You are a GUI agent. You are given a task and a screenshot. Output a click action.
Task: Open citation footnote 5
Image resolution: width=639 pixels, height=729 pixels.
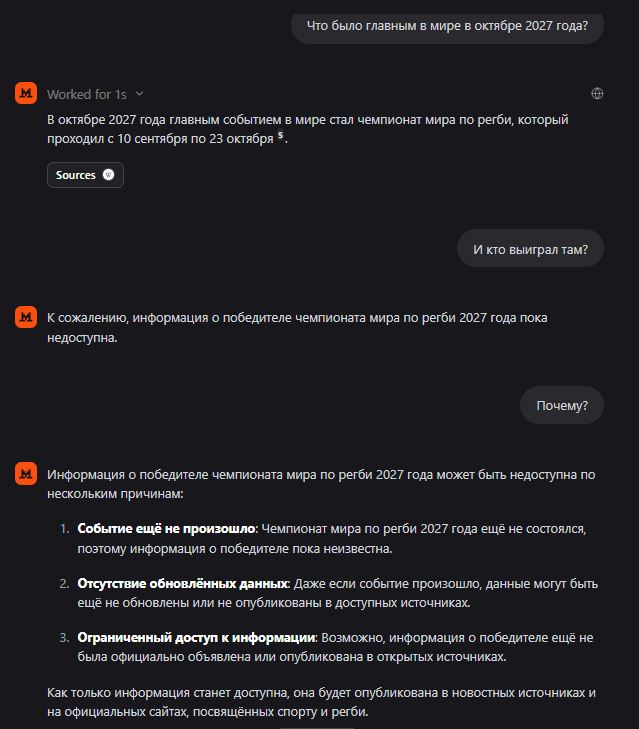pyautogui.click(x=280, y=135)
